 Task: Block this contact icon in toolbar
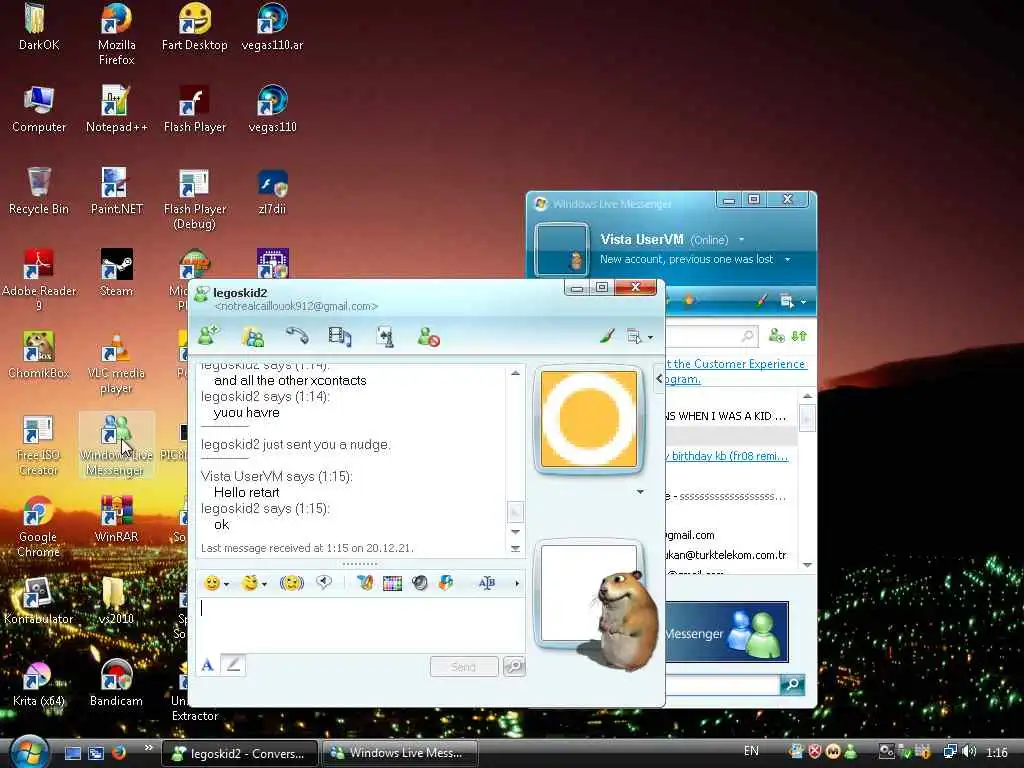point(428,337)
